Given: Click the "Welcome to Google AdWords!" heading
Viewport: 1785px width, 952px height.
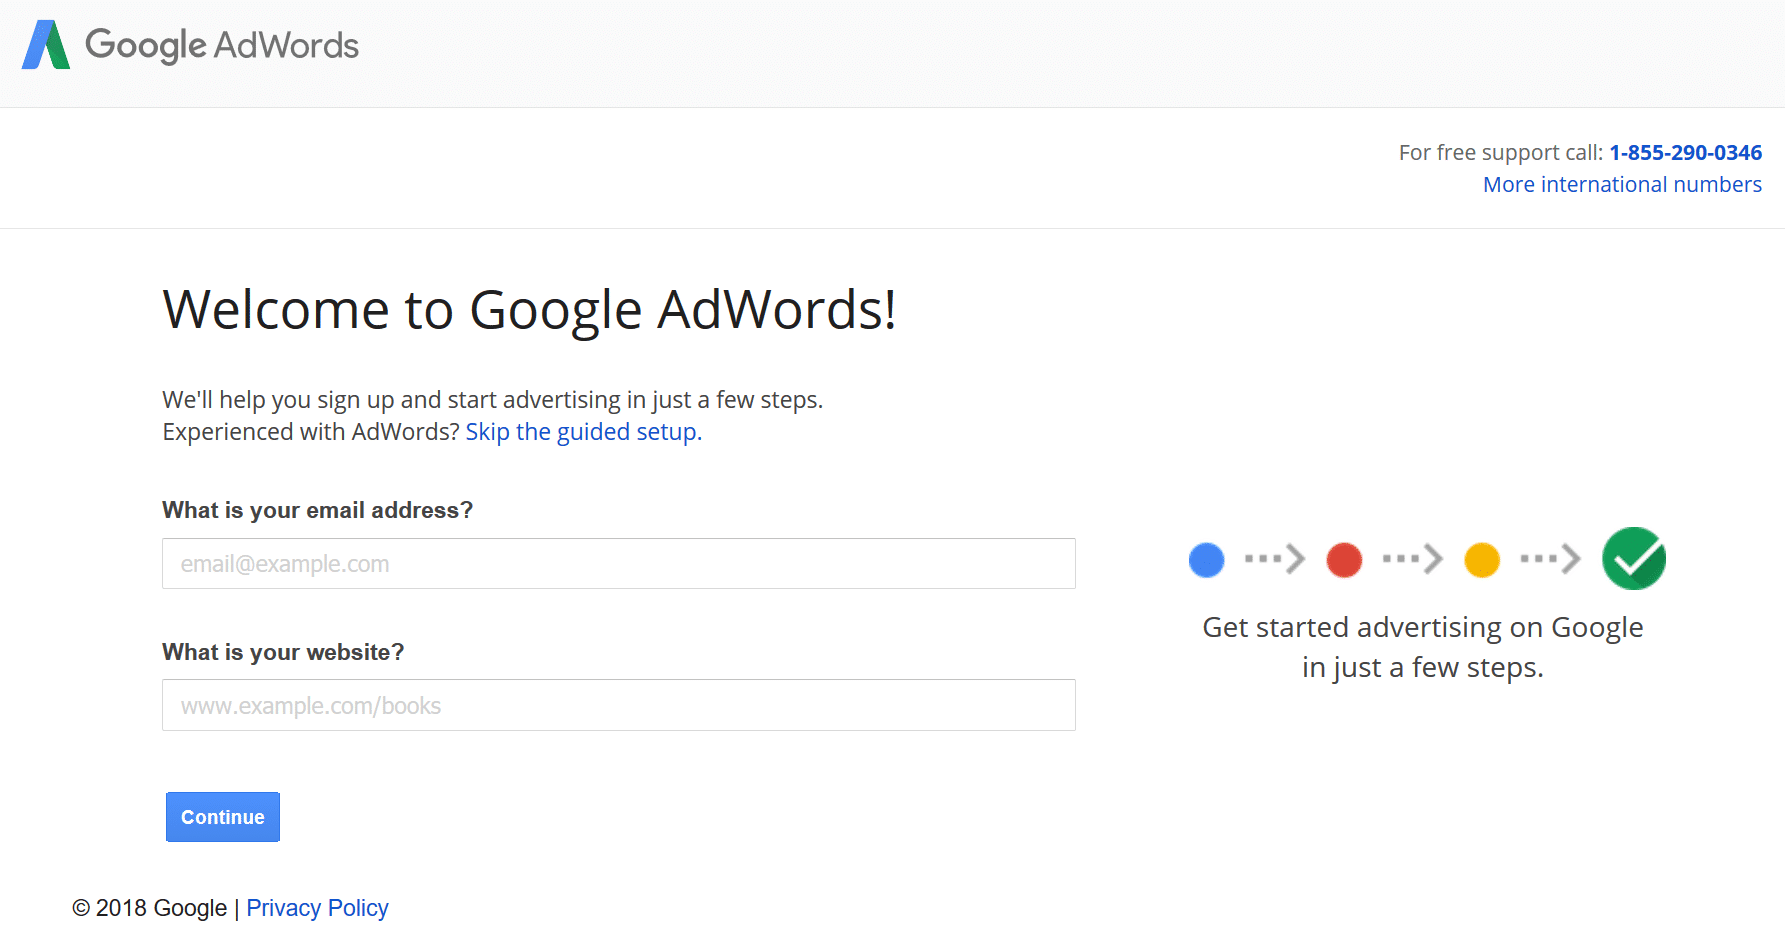Looking at the screenshot, I should (x=530, y=309).
